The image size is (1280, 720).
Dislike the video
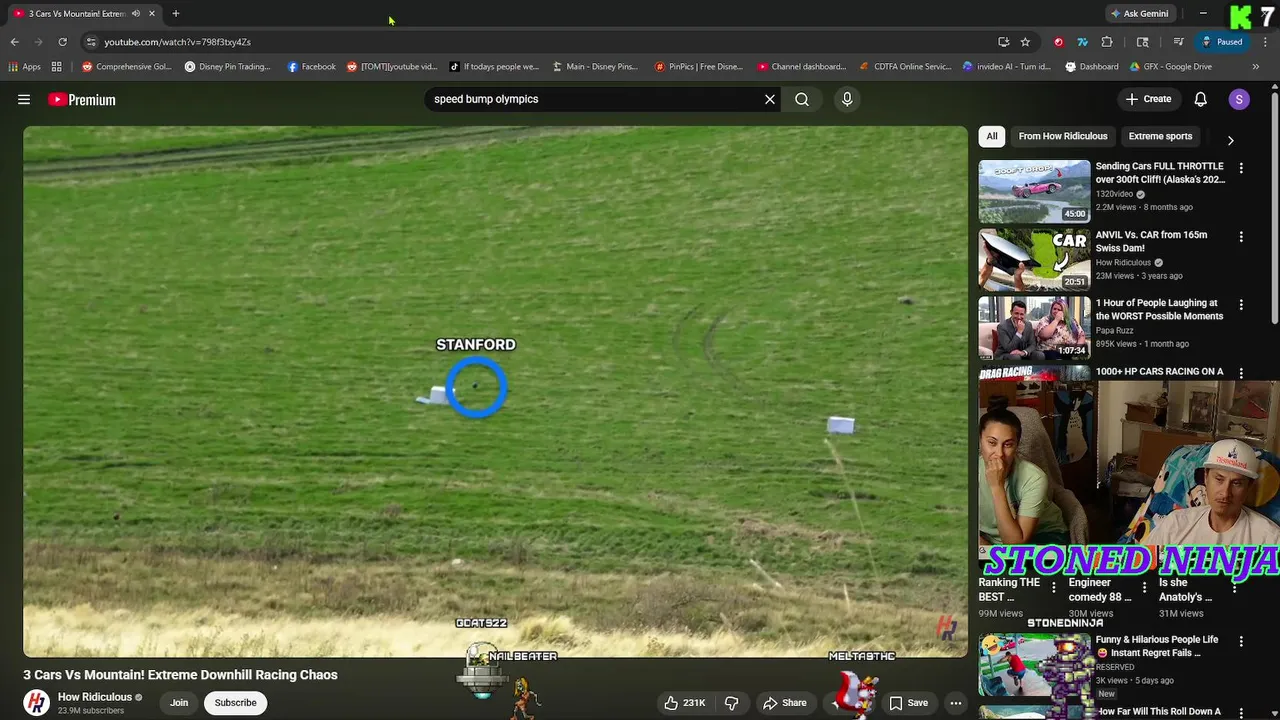[732, 703]
